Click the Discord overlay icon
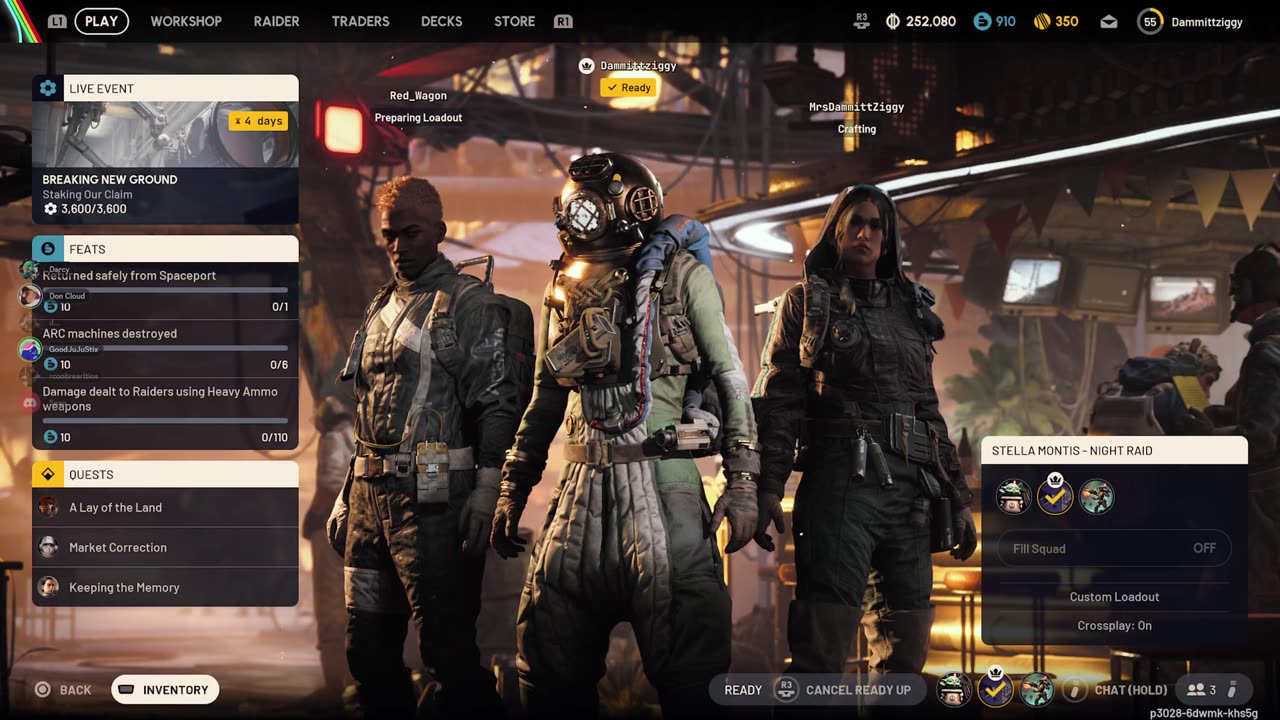The width and height of the screenshot is (1280, 720). pyautogui.click(x=30, y=403)
